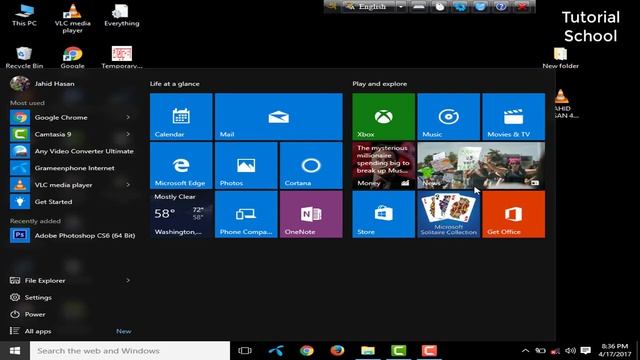Open the OneNote tile
This screenshot has height=360, width=640.
point(311,214)
